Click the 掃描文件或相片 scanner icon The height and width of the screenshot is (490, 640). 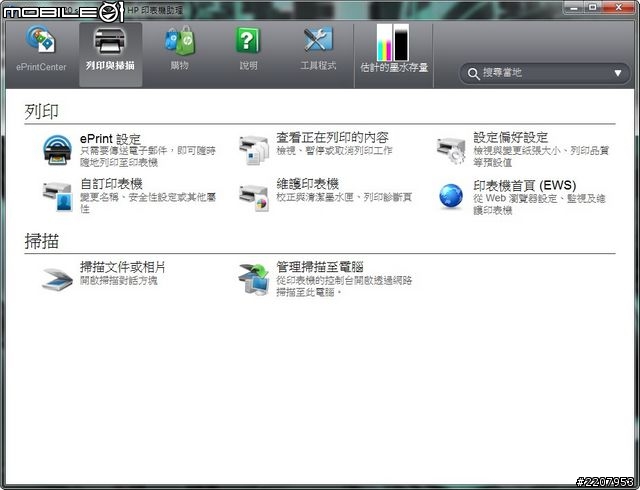58,279
